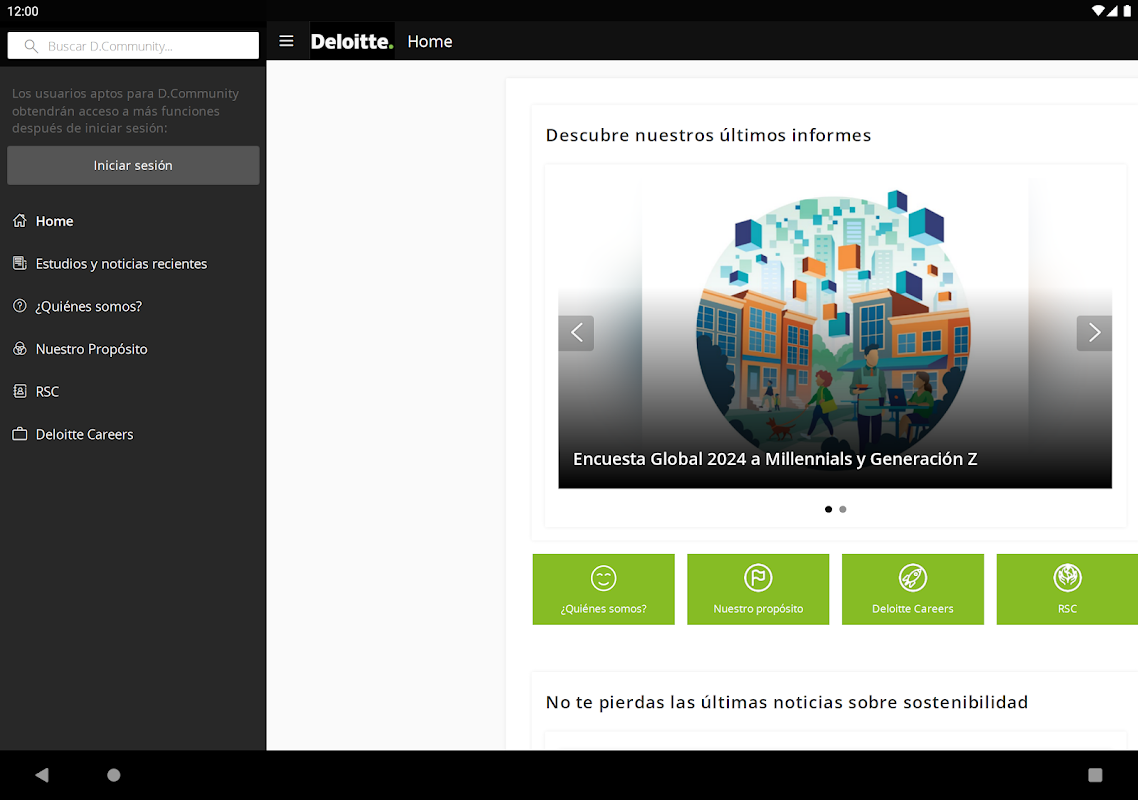Tap the Android recent apps square button
This screenshot has height=800, width=1138.
pos(1095,775)
